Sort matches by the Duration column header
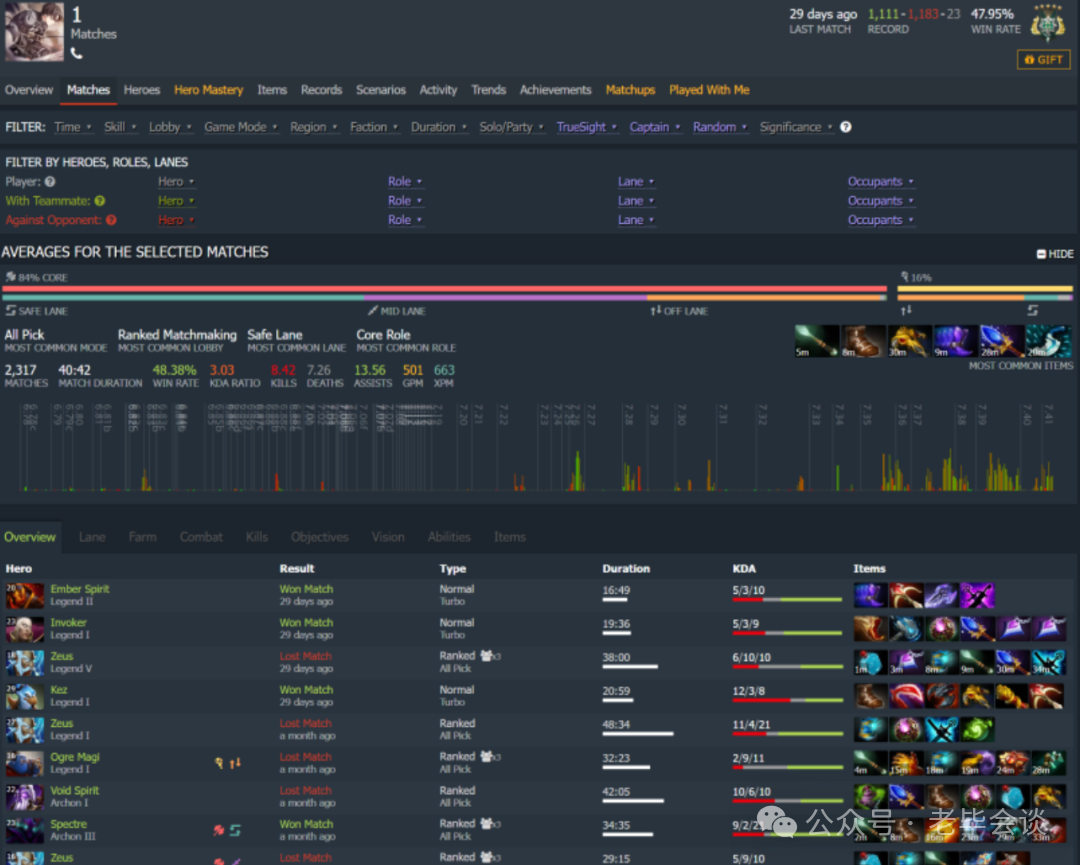The image size is (1080, 865). [625, 569]
